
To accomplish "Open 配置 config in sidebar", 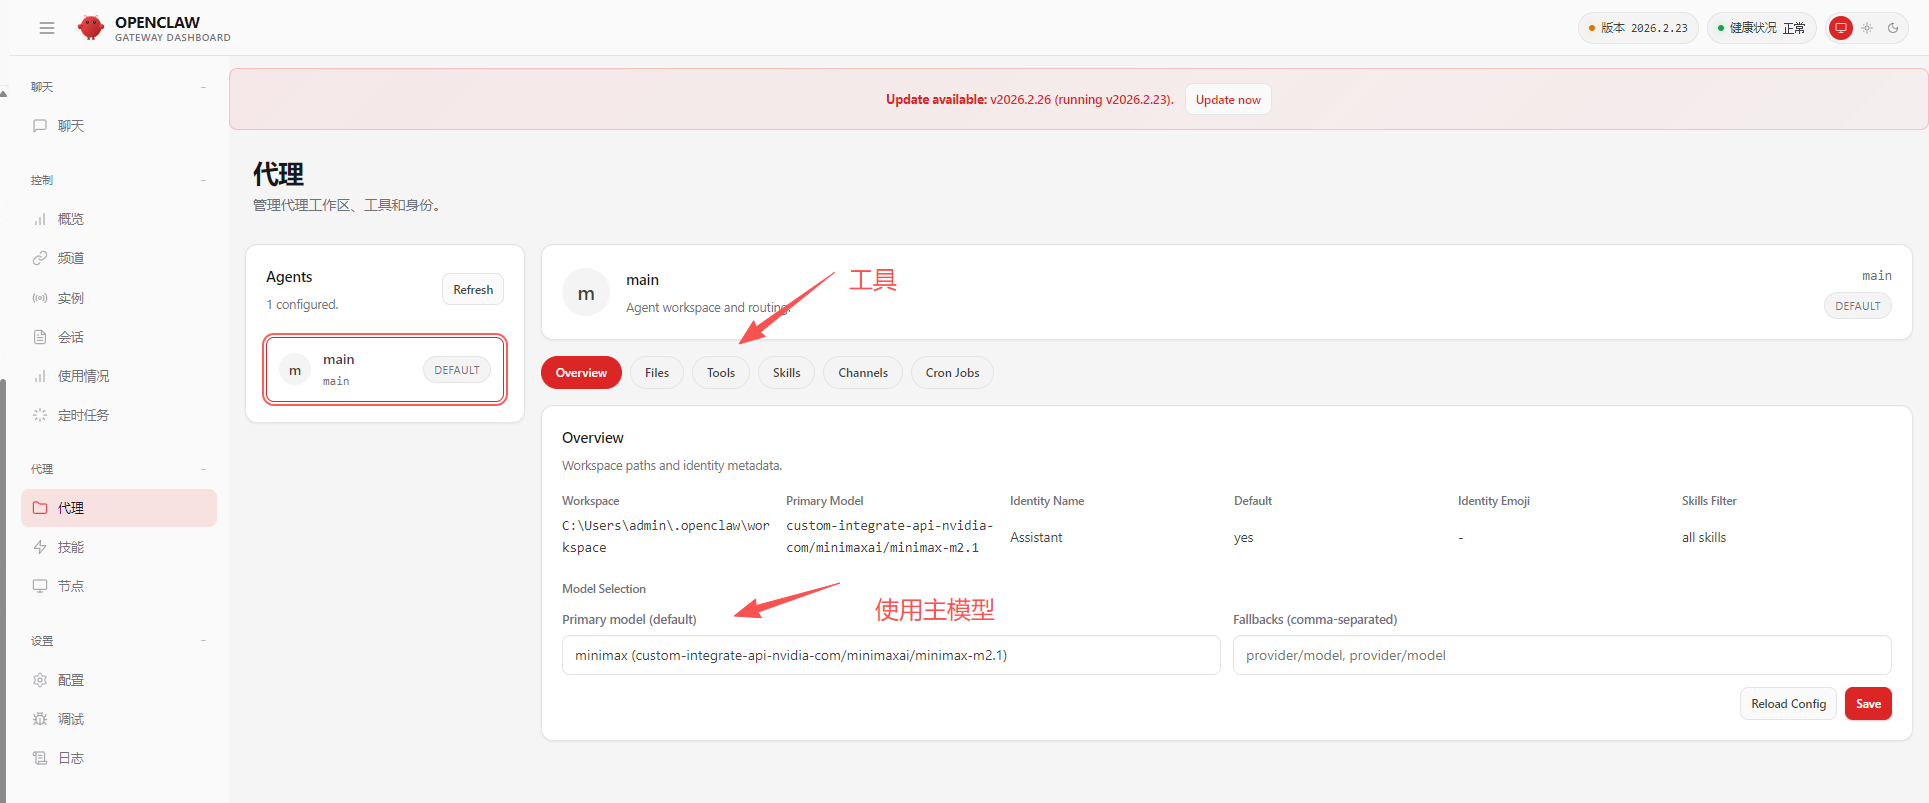I will tap(118, 680).
